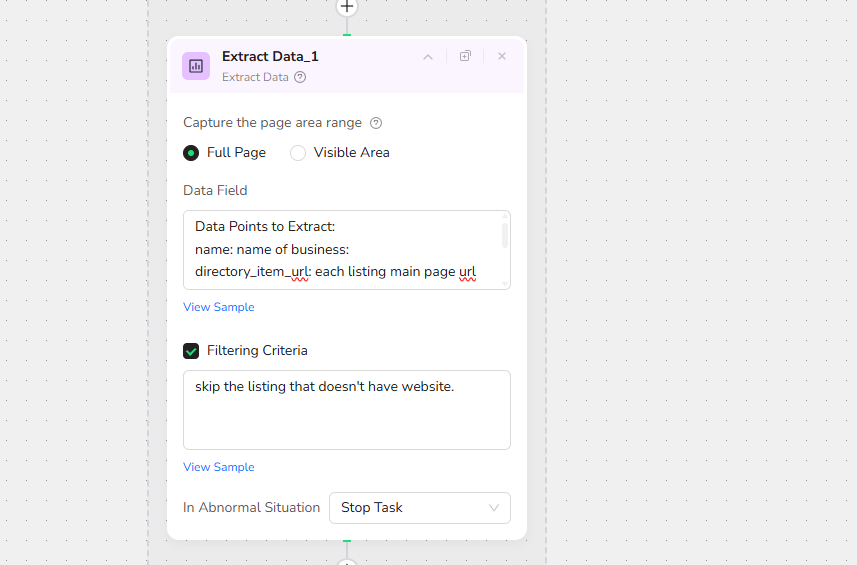The height and width of the screenshot is (565, 857).
Task: Open View Sample link under Filtering Criteria
Action: [219, 467]
